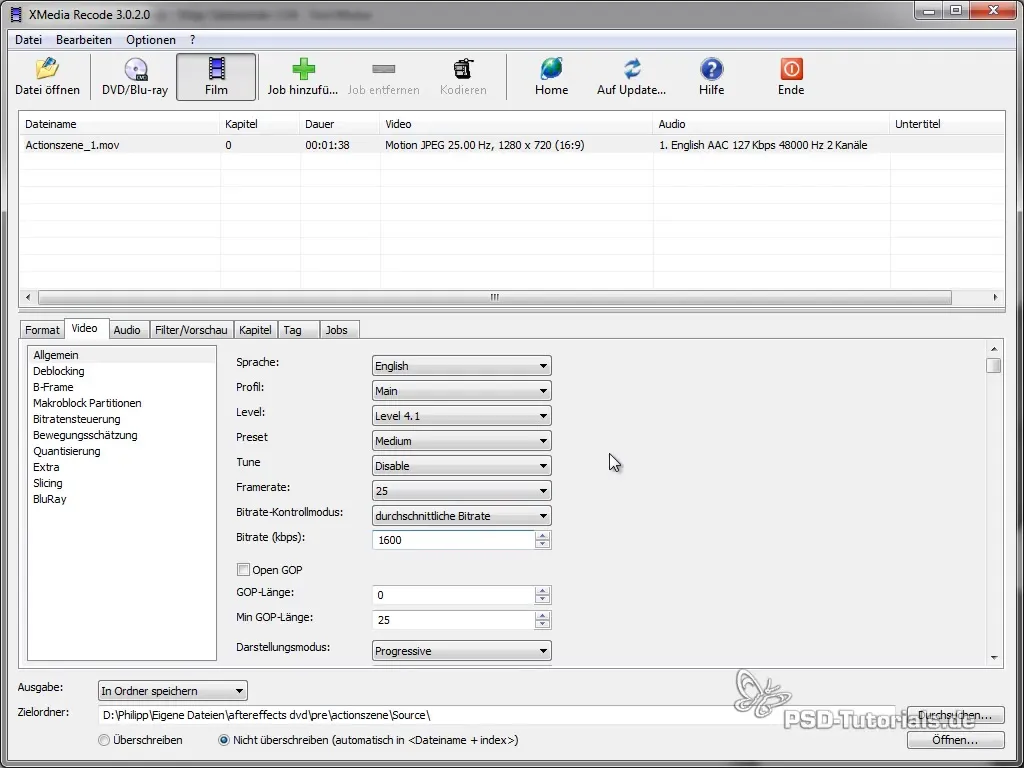Select the Film toolbar button
Image resolution: width=1024 pixels, height=768 pixels.
pyautogui.click(x=216, y=77)
